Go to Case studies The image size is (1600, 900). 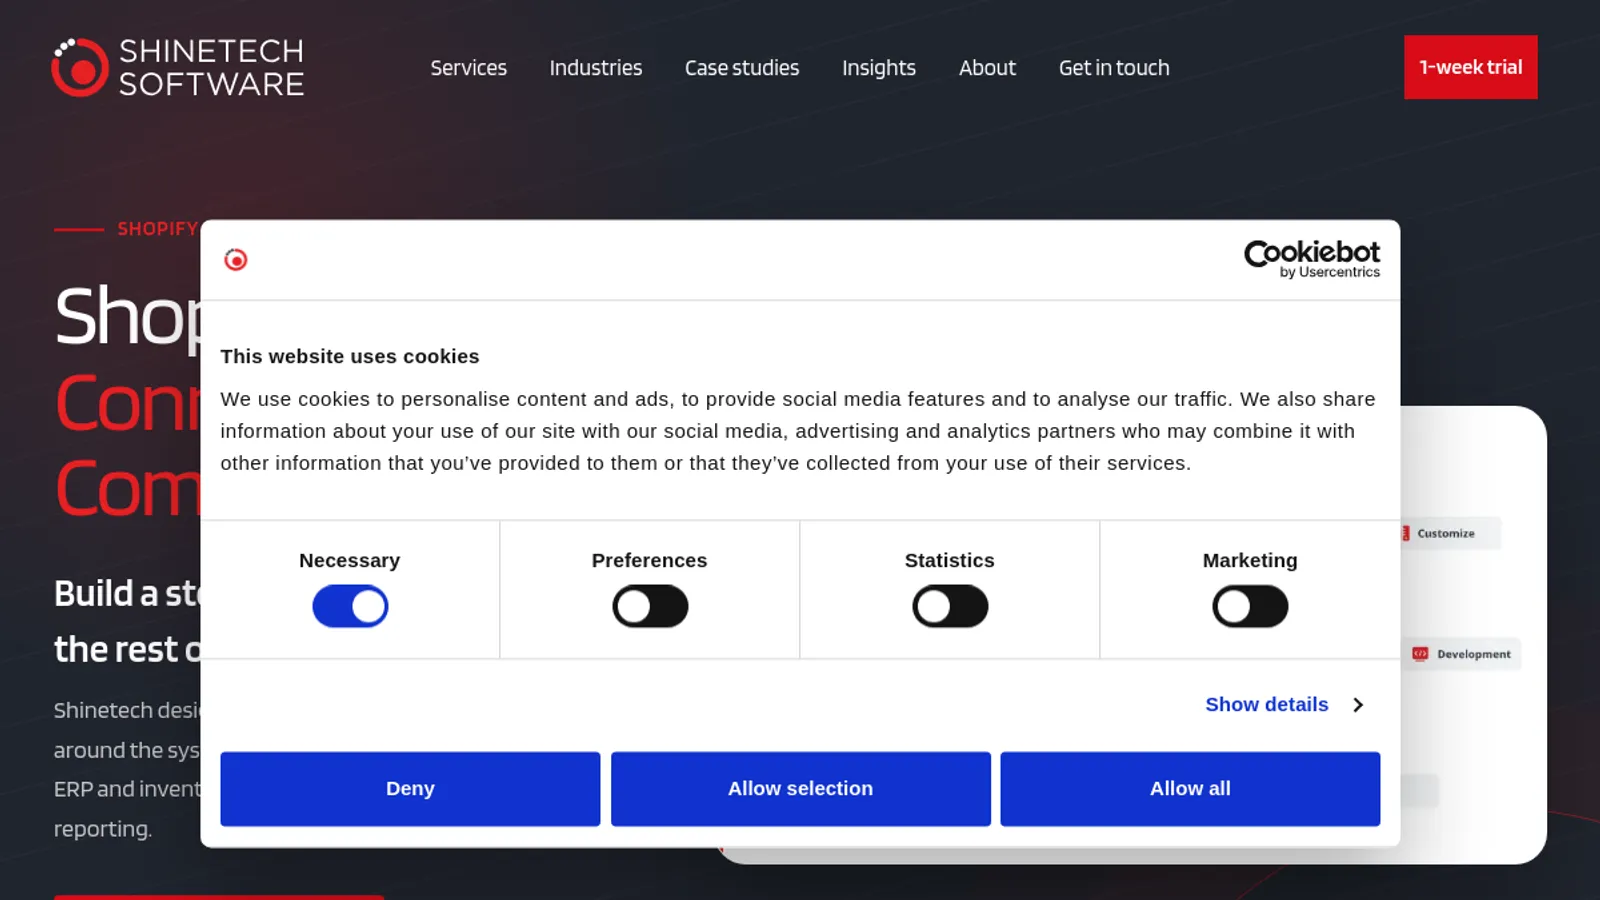[x=742, y=68]
